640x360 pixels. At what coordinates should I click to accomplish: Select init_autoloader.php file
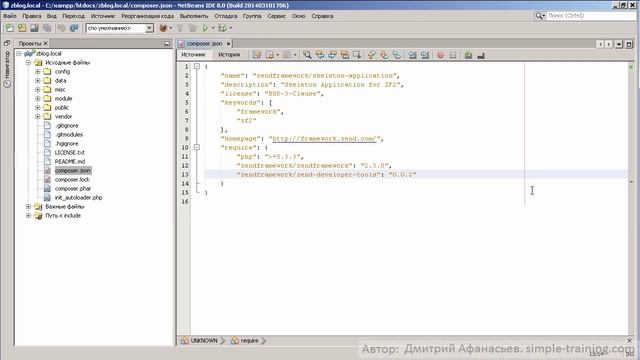[x=78, y=198]
